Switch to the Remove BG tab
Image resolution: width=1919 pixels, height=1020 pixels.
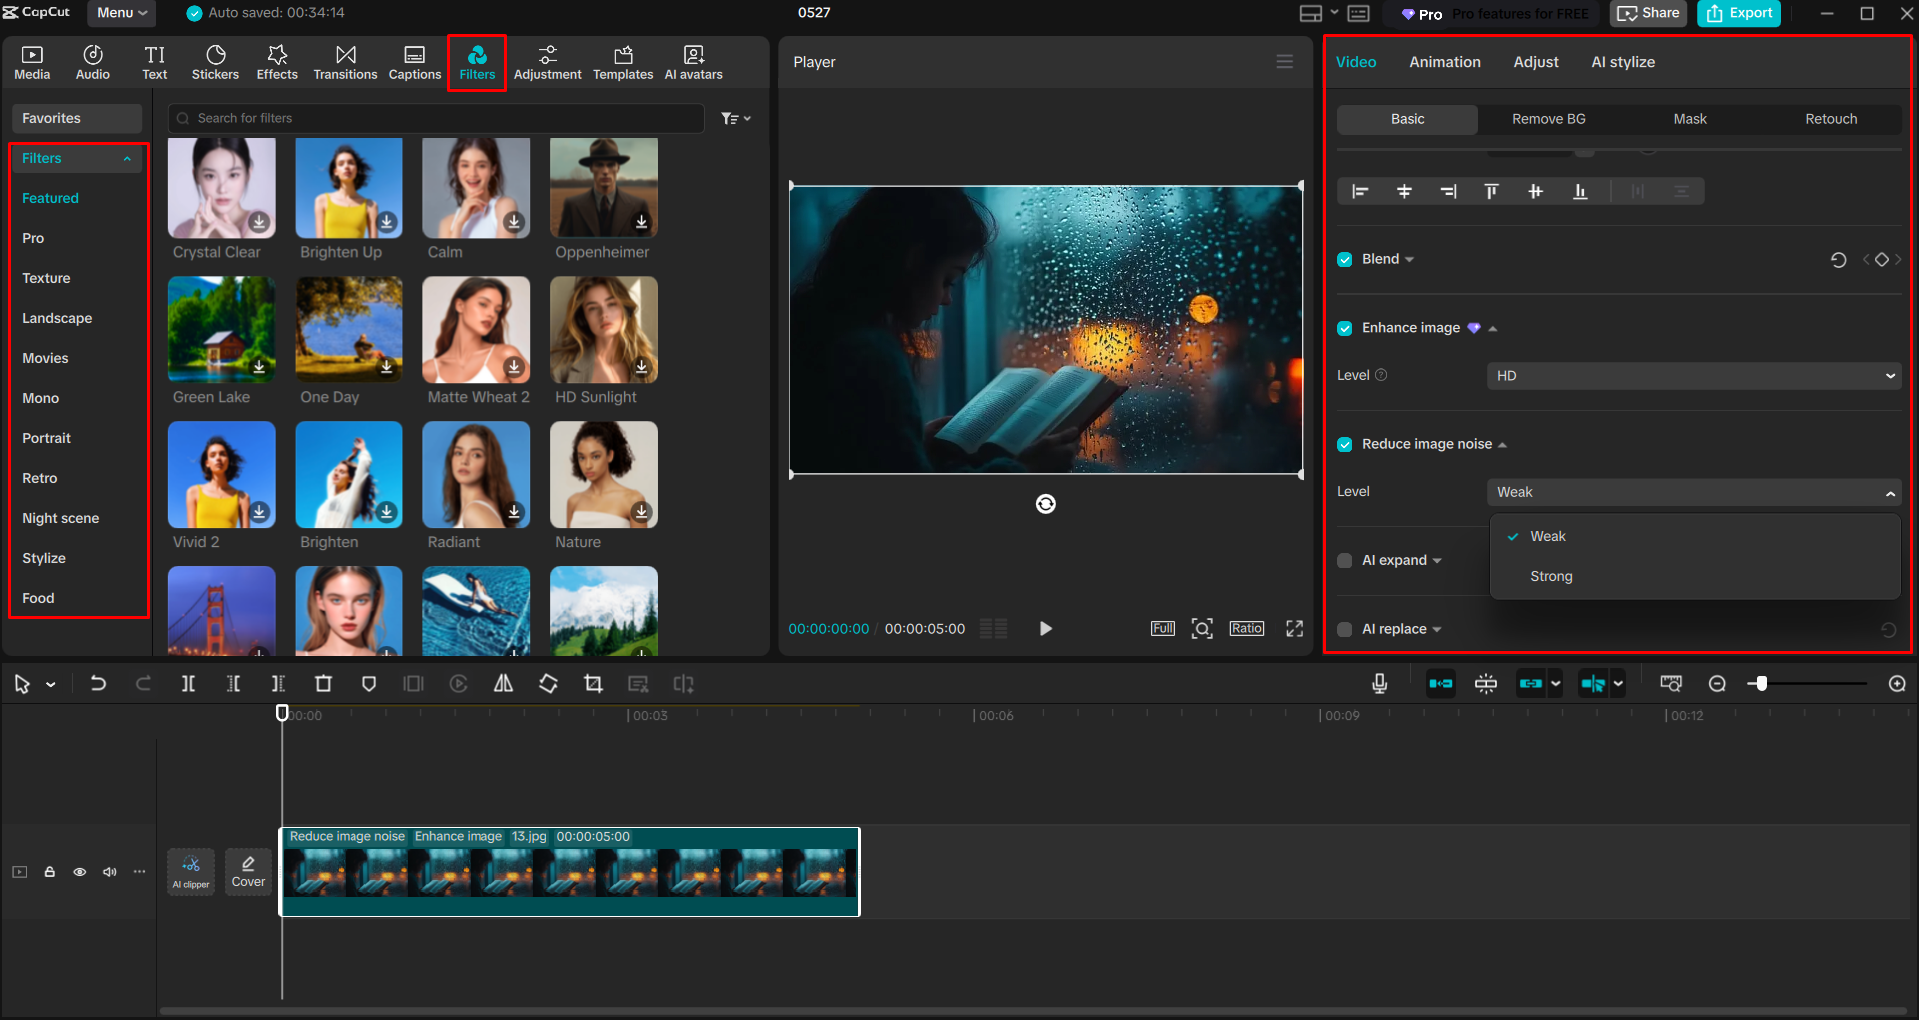(x=1548, y=119)
